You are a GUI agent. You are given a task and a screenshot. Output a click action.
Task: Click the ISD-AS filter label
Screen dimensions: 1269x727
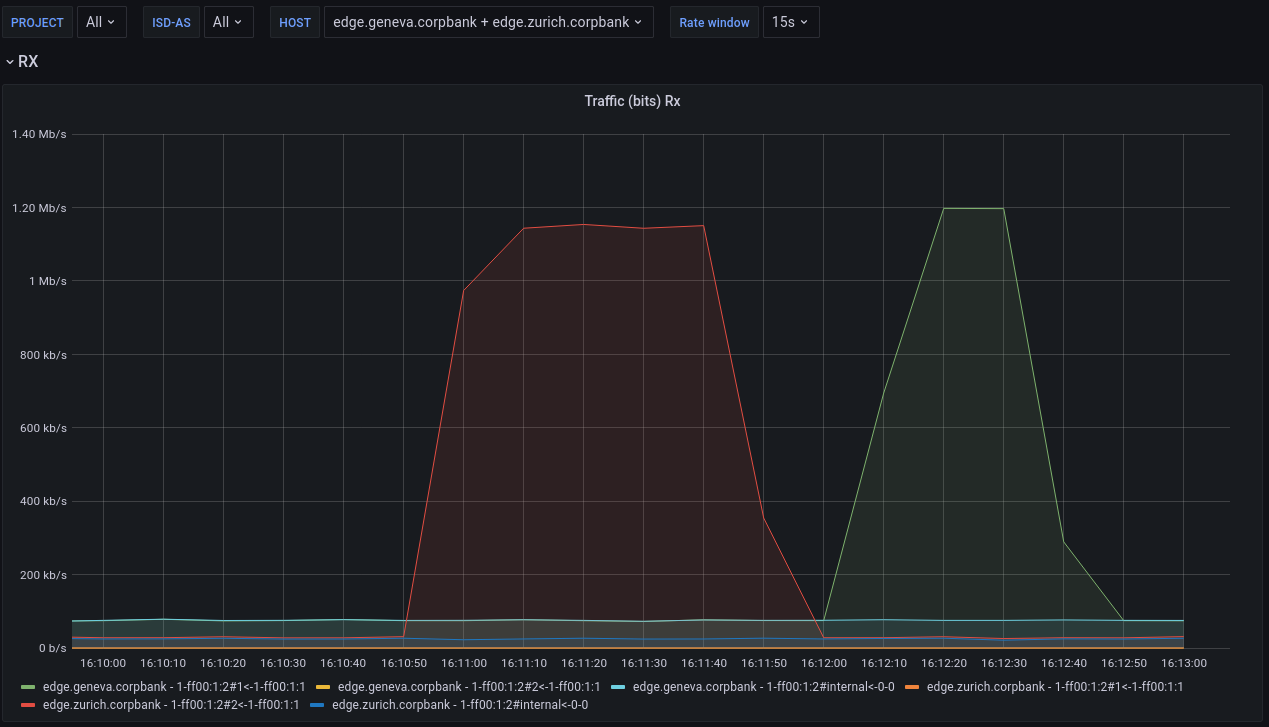click(171, 22)
